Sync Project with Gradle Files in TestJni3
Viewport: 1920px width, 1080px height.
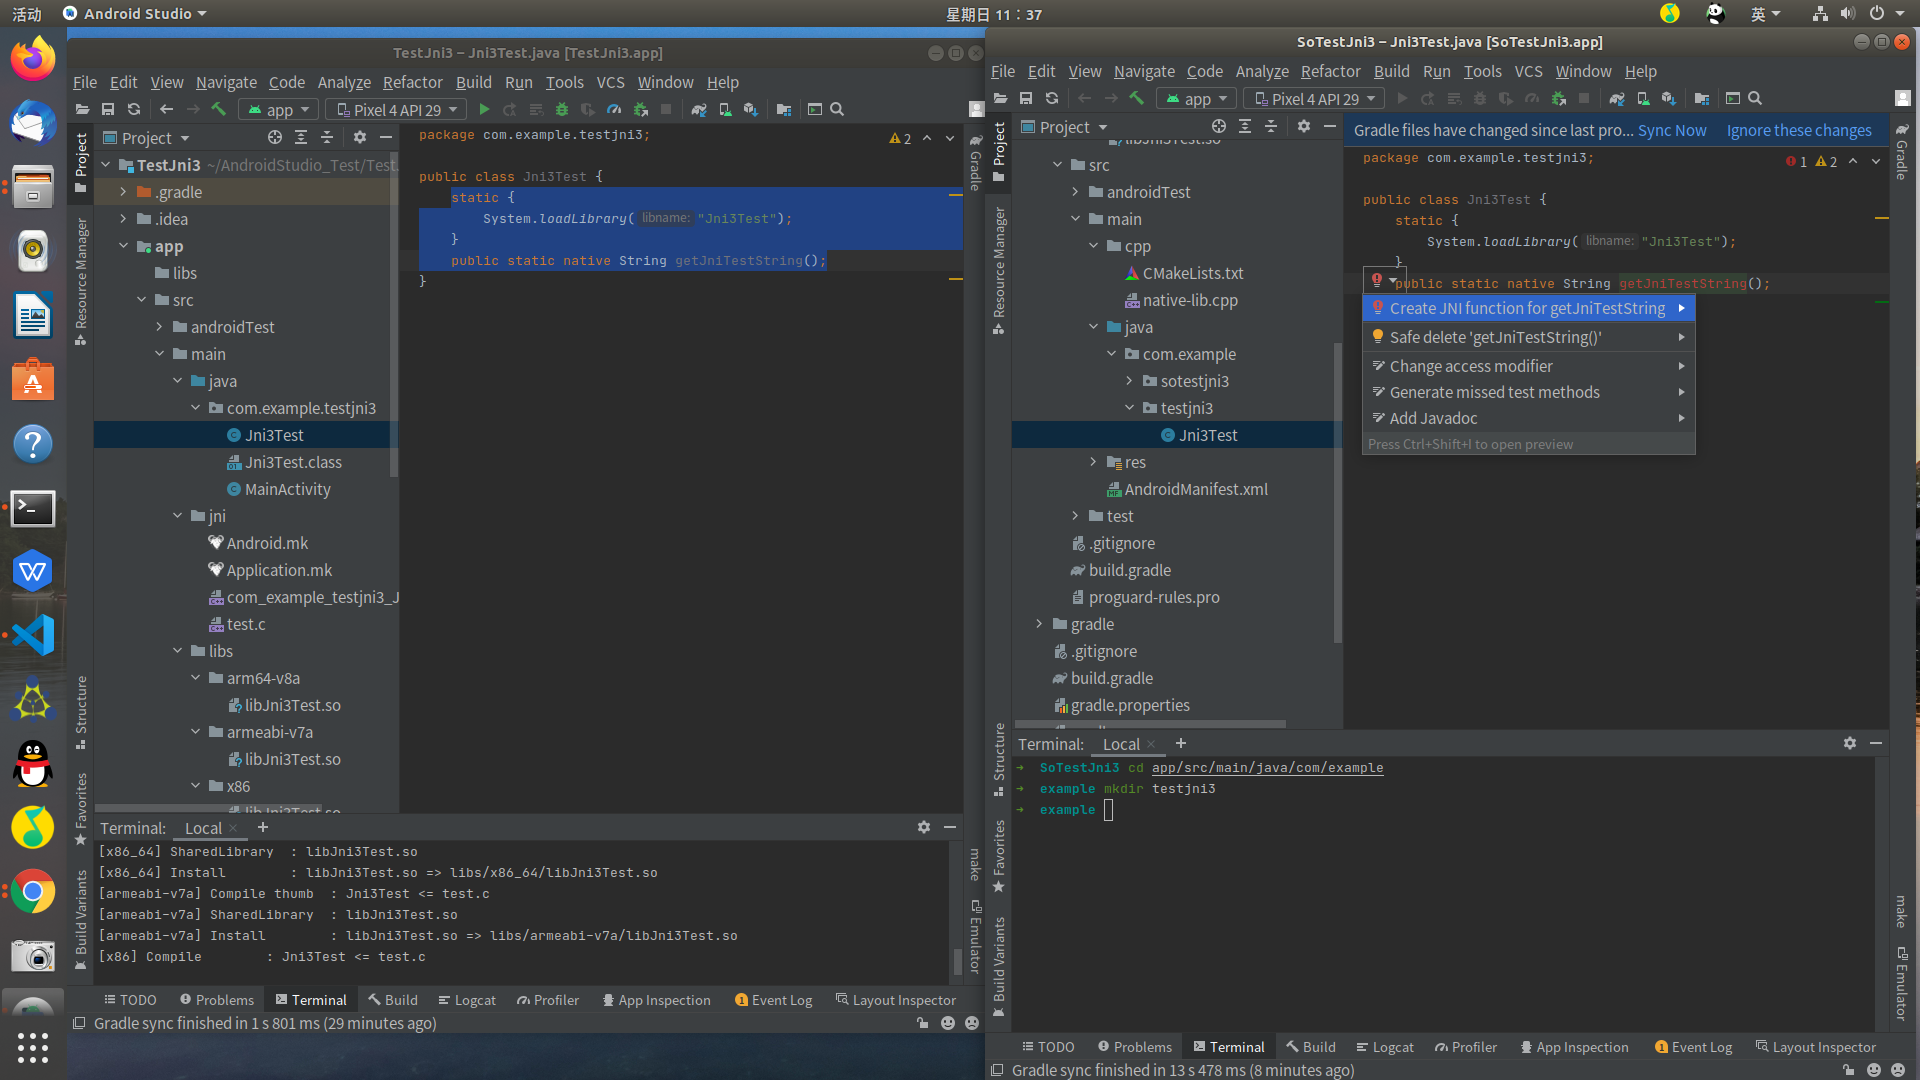[699, 110]
